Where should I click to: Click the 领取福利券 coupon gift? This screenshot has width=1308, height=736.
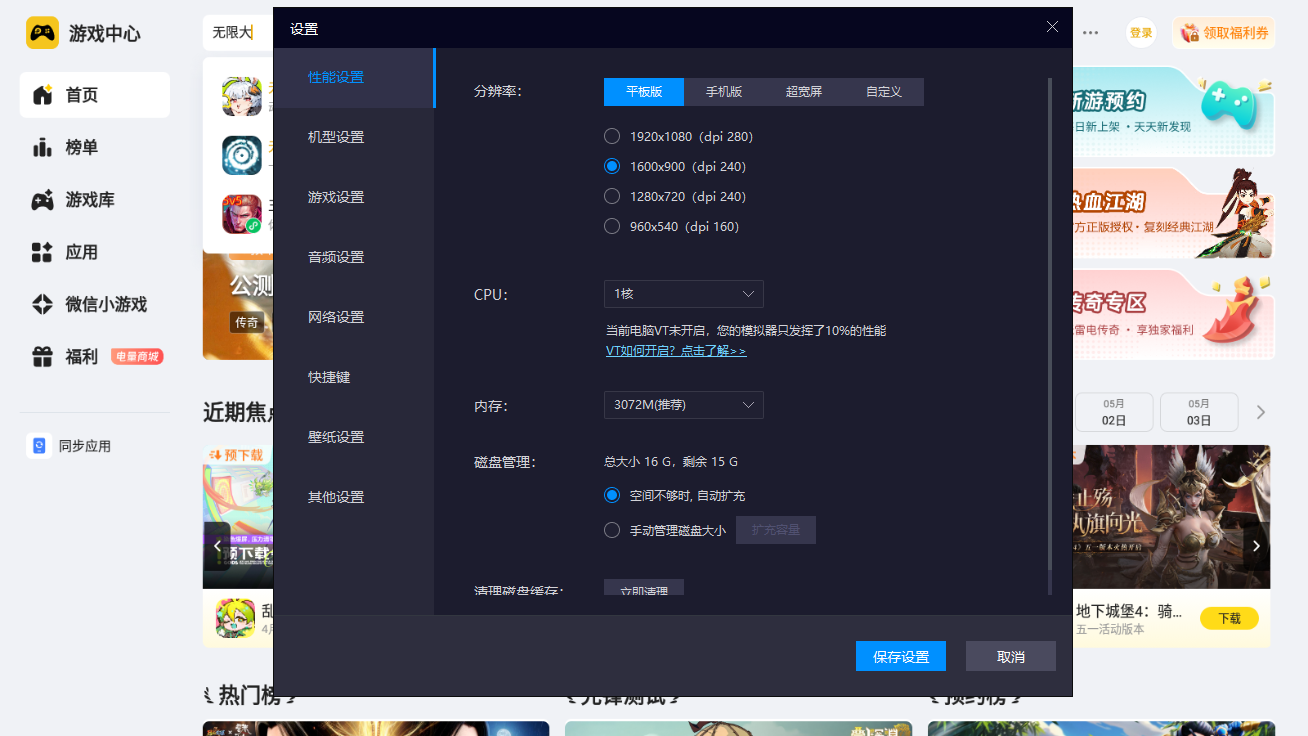[x=1224, y=33]
